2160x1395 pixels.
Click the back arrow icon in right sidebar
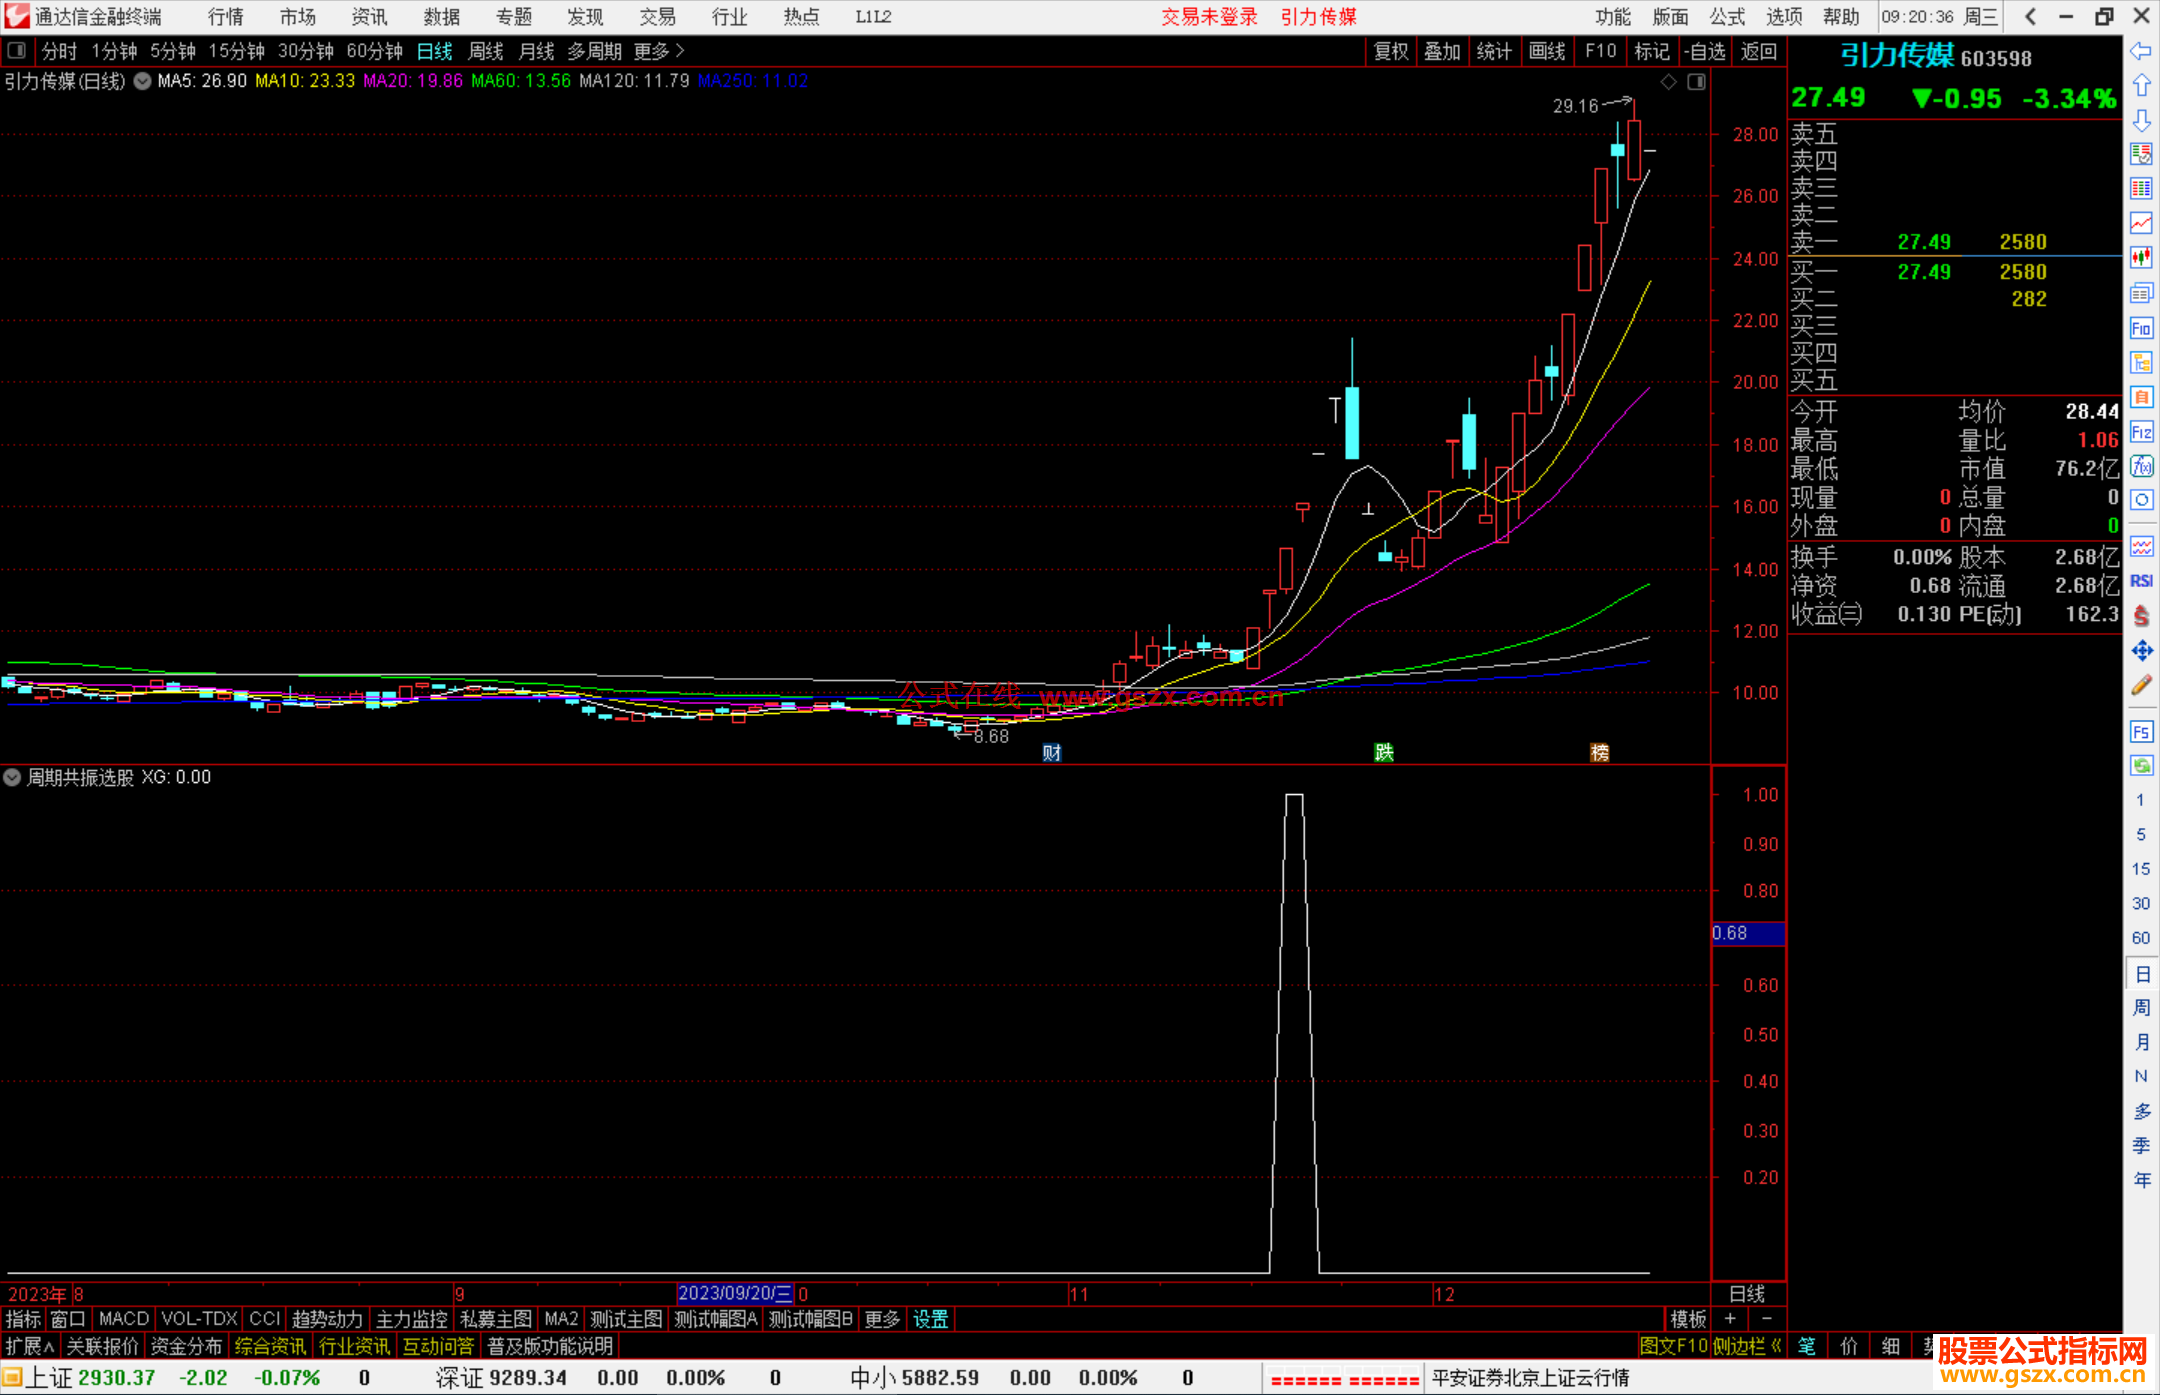pyautogui.click(x=2141, y=51)
